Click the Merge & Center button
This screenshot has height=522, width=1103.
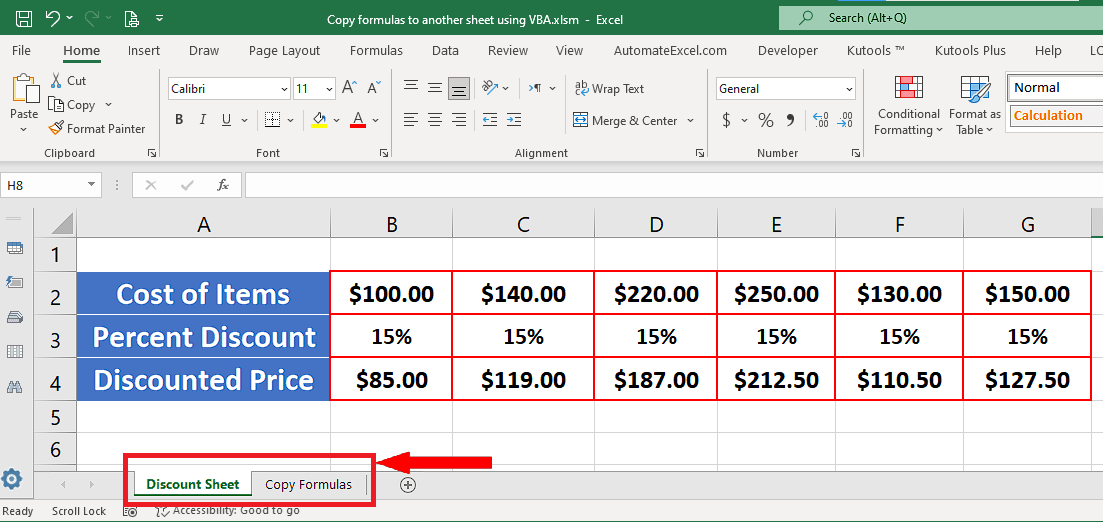tap(625, 120)
